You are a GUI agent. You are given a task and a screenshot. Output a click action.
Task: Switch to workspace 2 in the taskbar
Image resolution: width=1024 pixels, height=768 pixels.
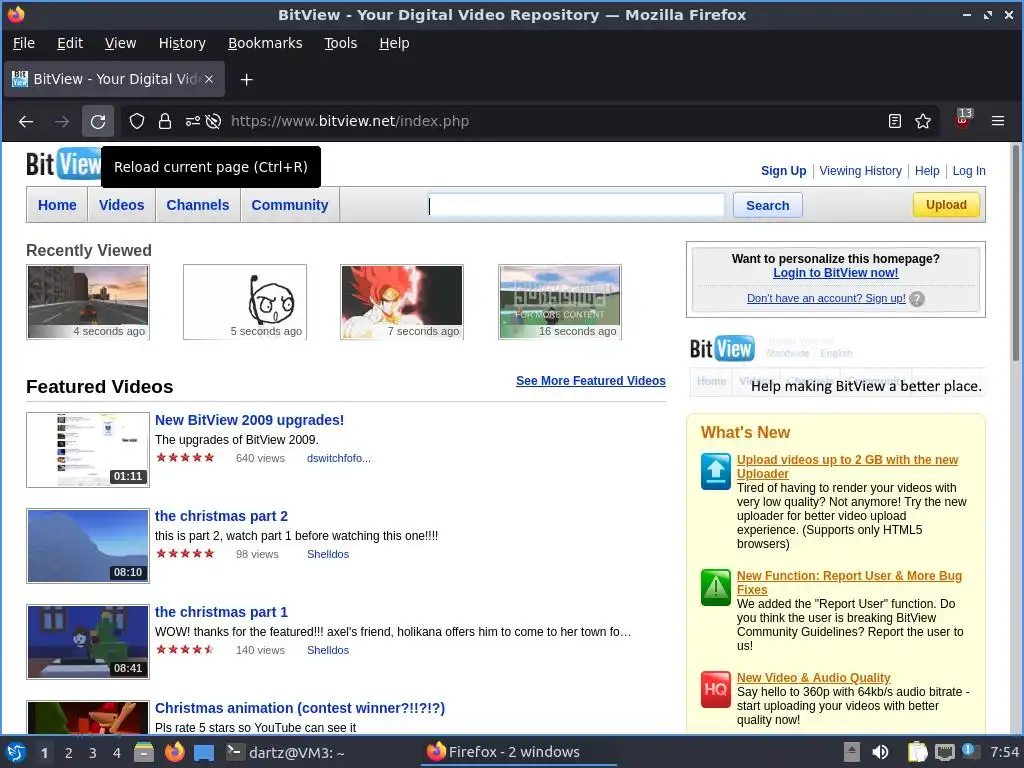(69, 753)
